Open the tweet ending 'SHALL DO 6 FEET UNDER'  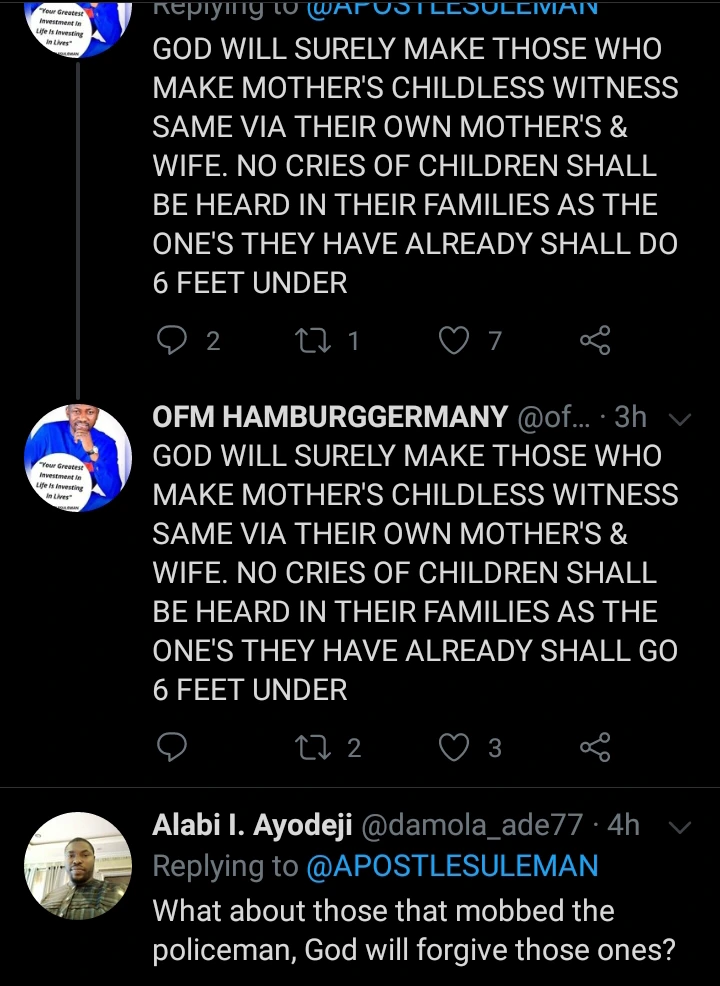click(x=415, y=165)
